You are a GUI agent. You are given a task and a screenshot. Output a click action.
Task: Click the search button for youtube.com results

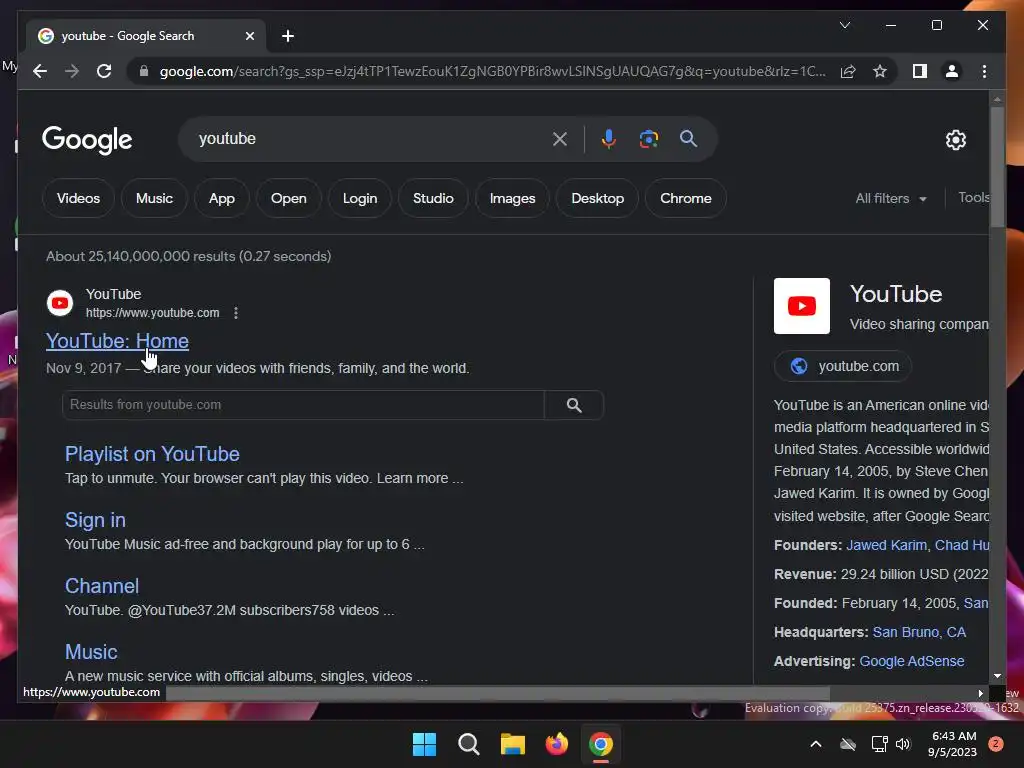pos(574,405)
